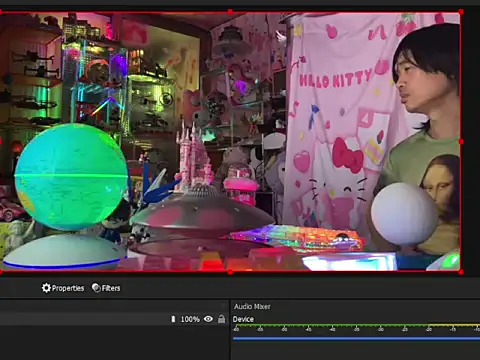The height and width of the screenshot is (360, 480).
Task: Click the bottom-right red corner handle
Action: tap(461, 272)
